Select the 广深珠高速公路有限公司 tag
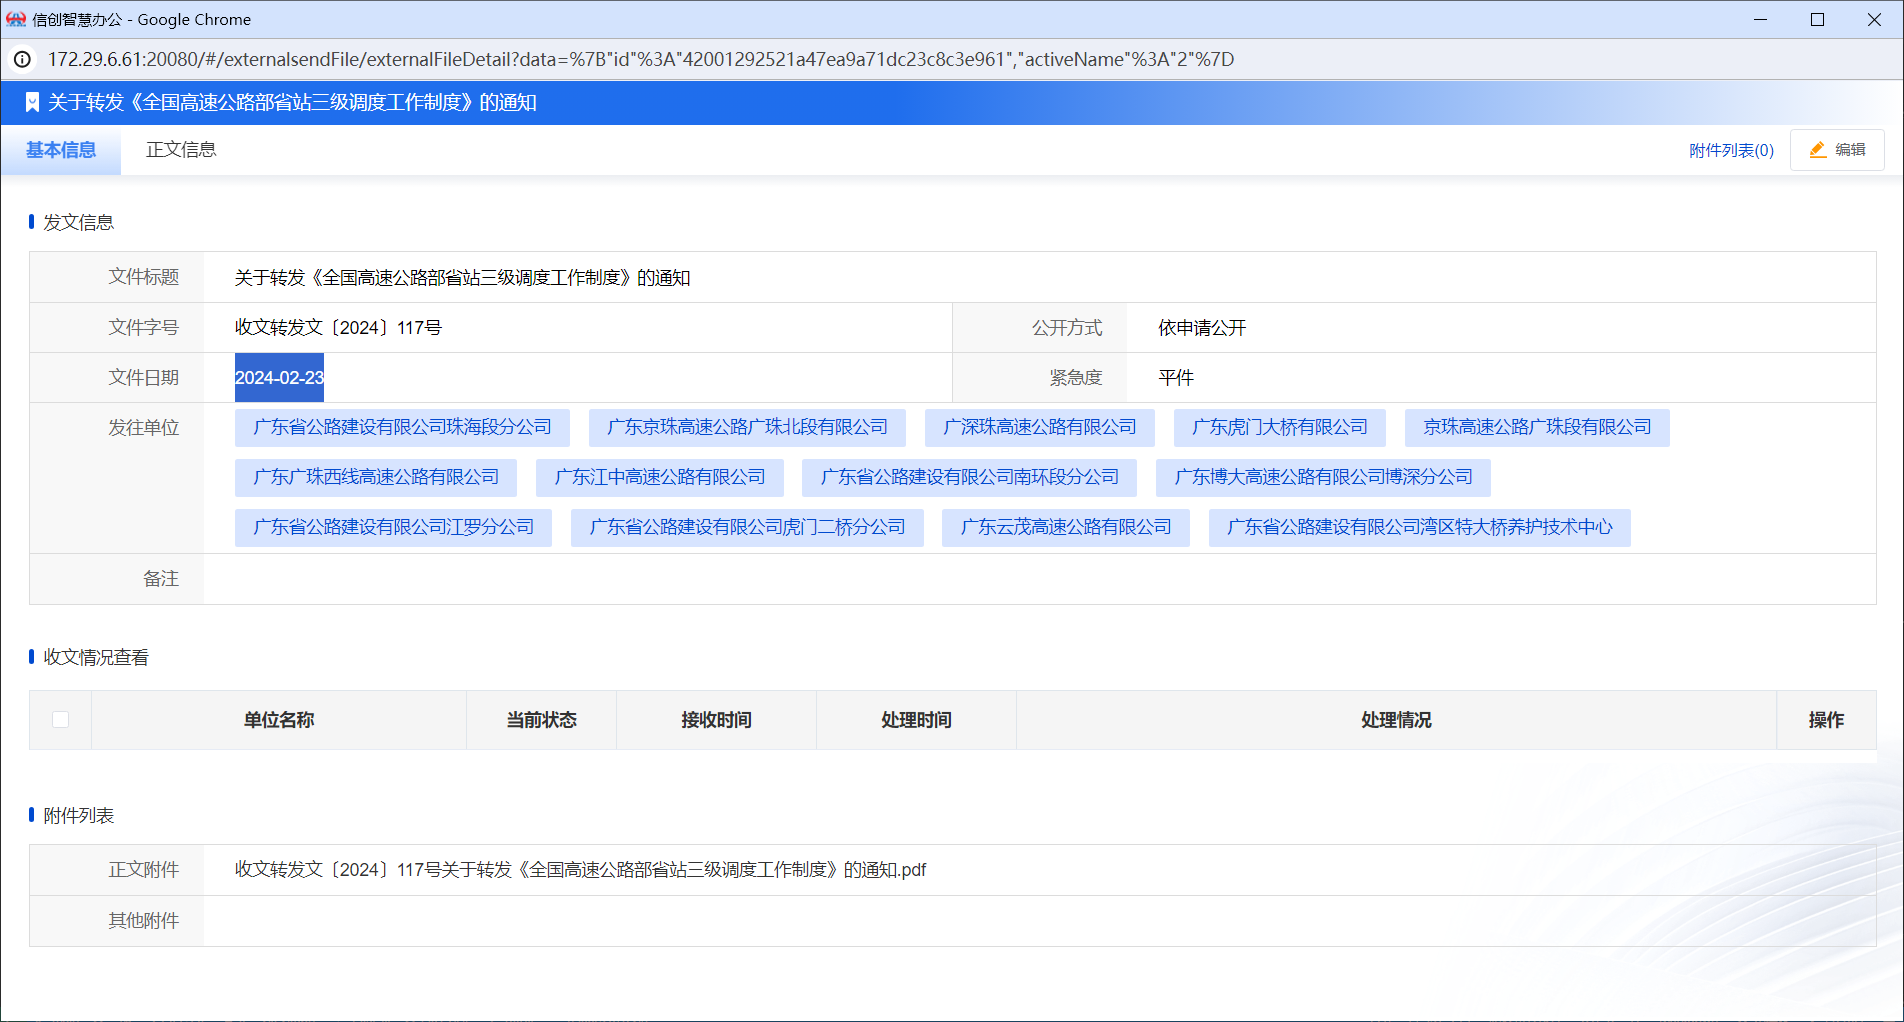 1040,427
